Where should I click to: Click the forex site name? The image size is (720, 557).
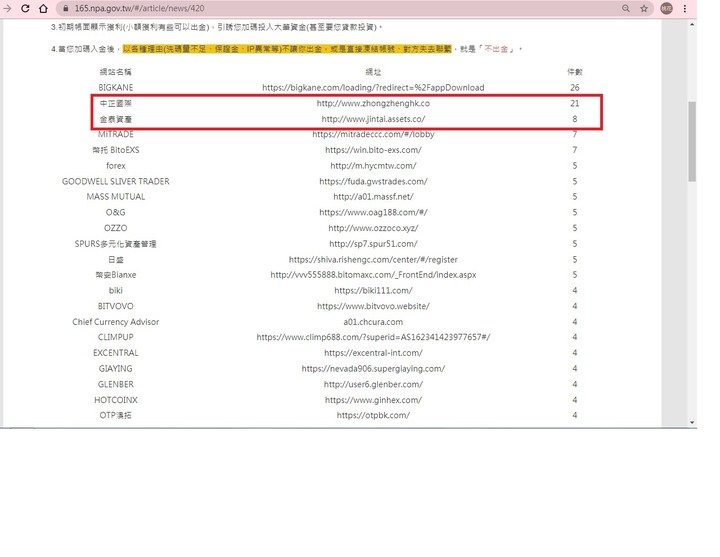(x=116, y=165)
